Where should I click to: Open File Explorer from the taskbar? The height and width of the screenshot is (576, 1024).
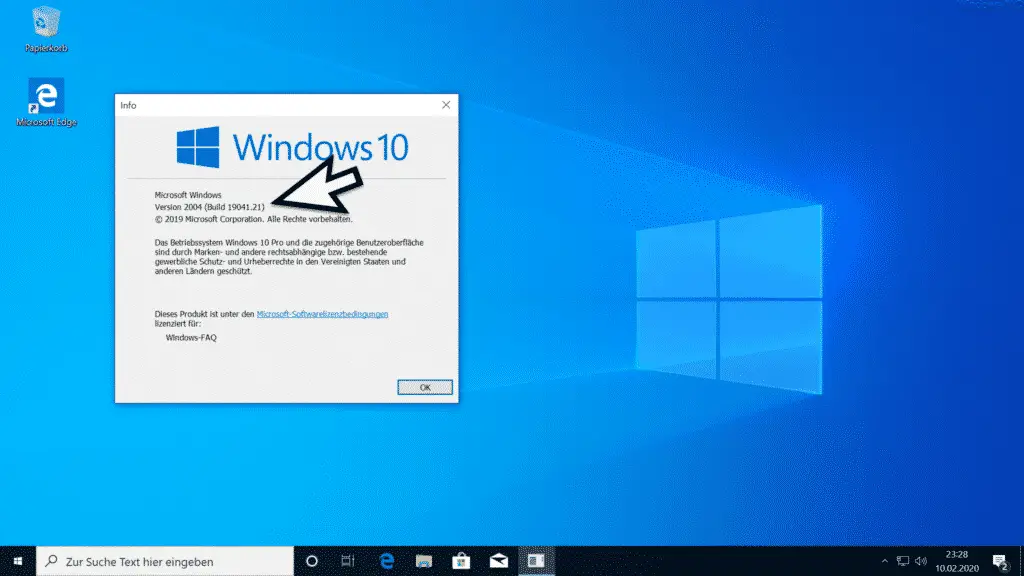424,561
